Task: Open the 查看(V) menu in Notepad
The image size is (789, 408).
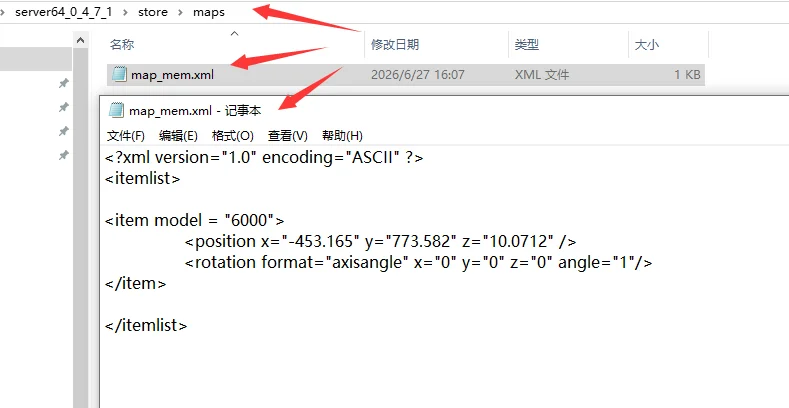Action: point(287,136)
